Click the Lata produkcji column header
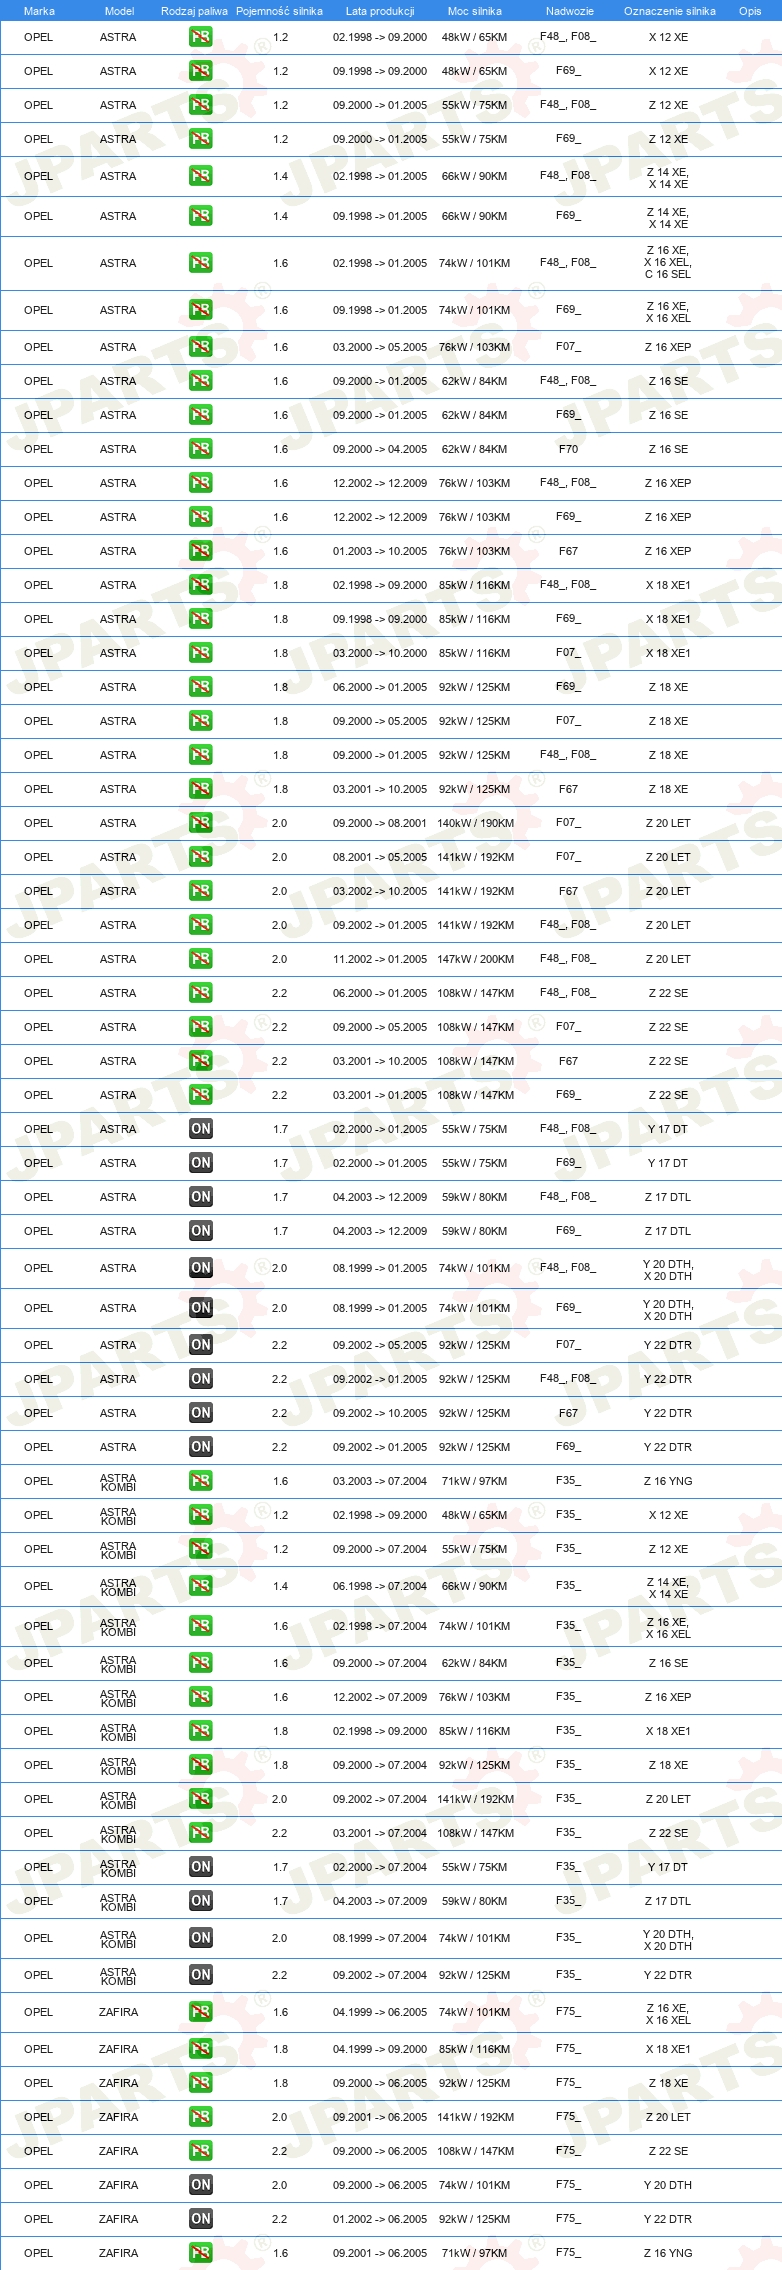 (380, 11)
